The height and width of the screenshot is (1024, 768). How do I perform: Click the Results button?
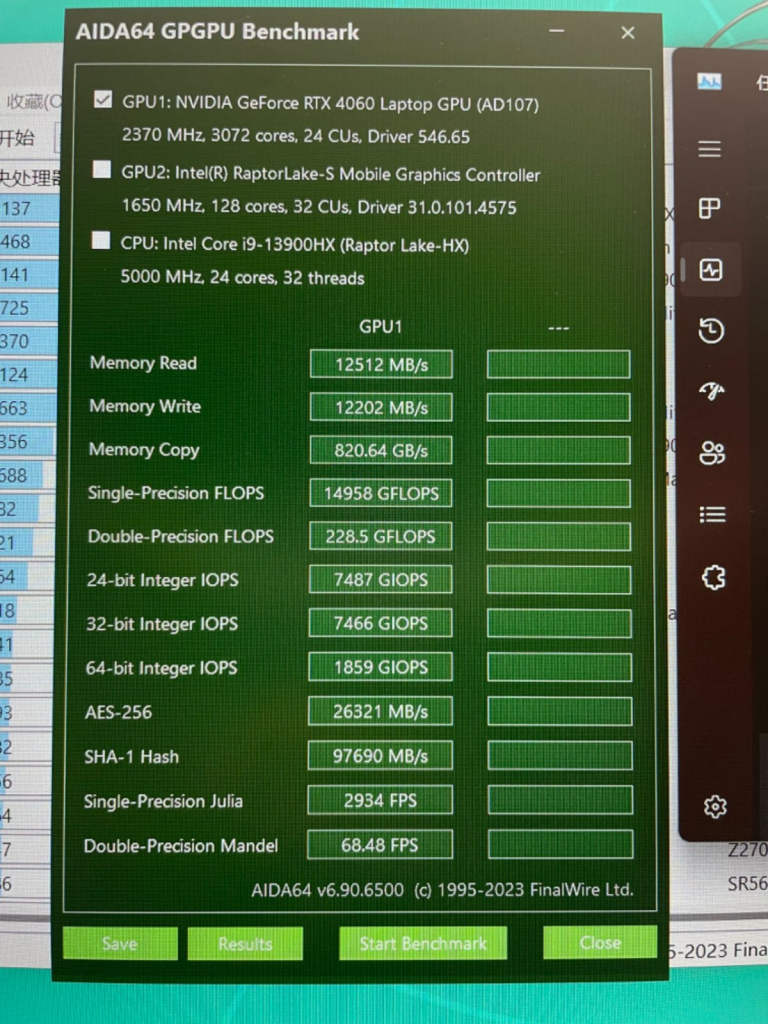point(245,943)
